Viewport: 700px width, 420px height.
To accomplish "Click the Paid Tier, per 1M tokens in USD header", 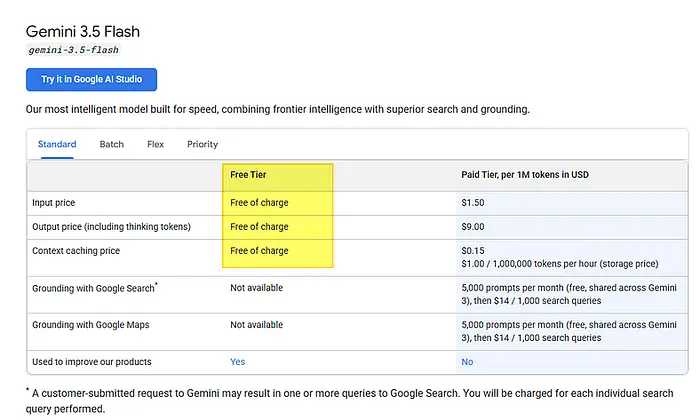I will 525,175.
